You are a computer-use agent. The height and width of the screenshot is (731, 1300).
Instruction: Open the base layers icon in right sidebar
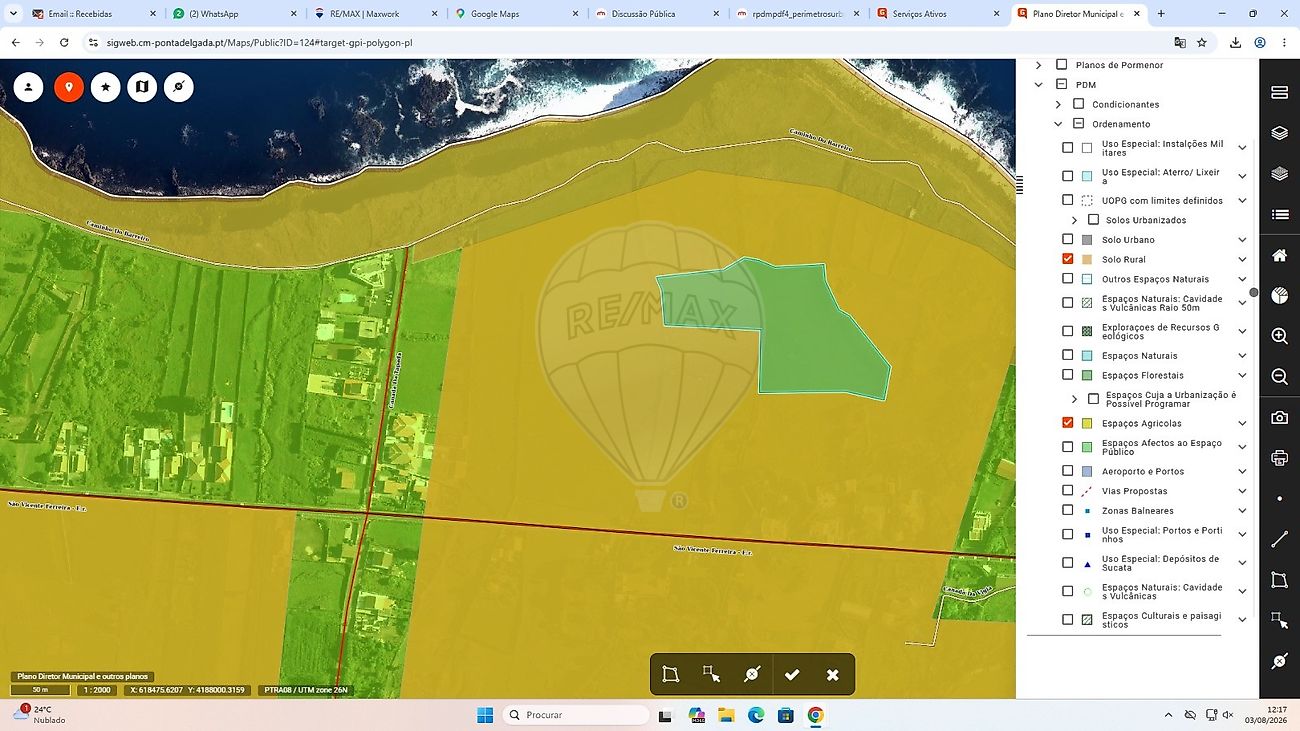[1279, 174]
